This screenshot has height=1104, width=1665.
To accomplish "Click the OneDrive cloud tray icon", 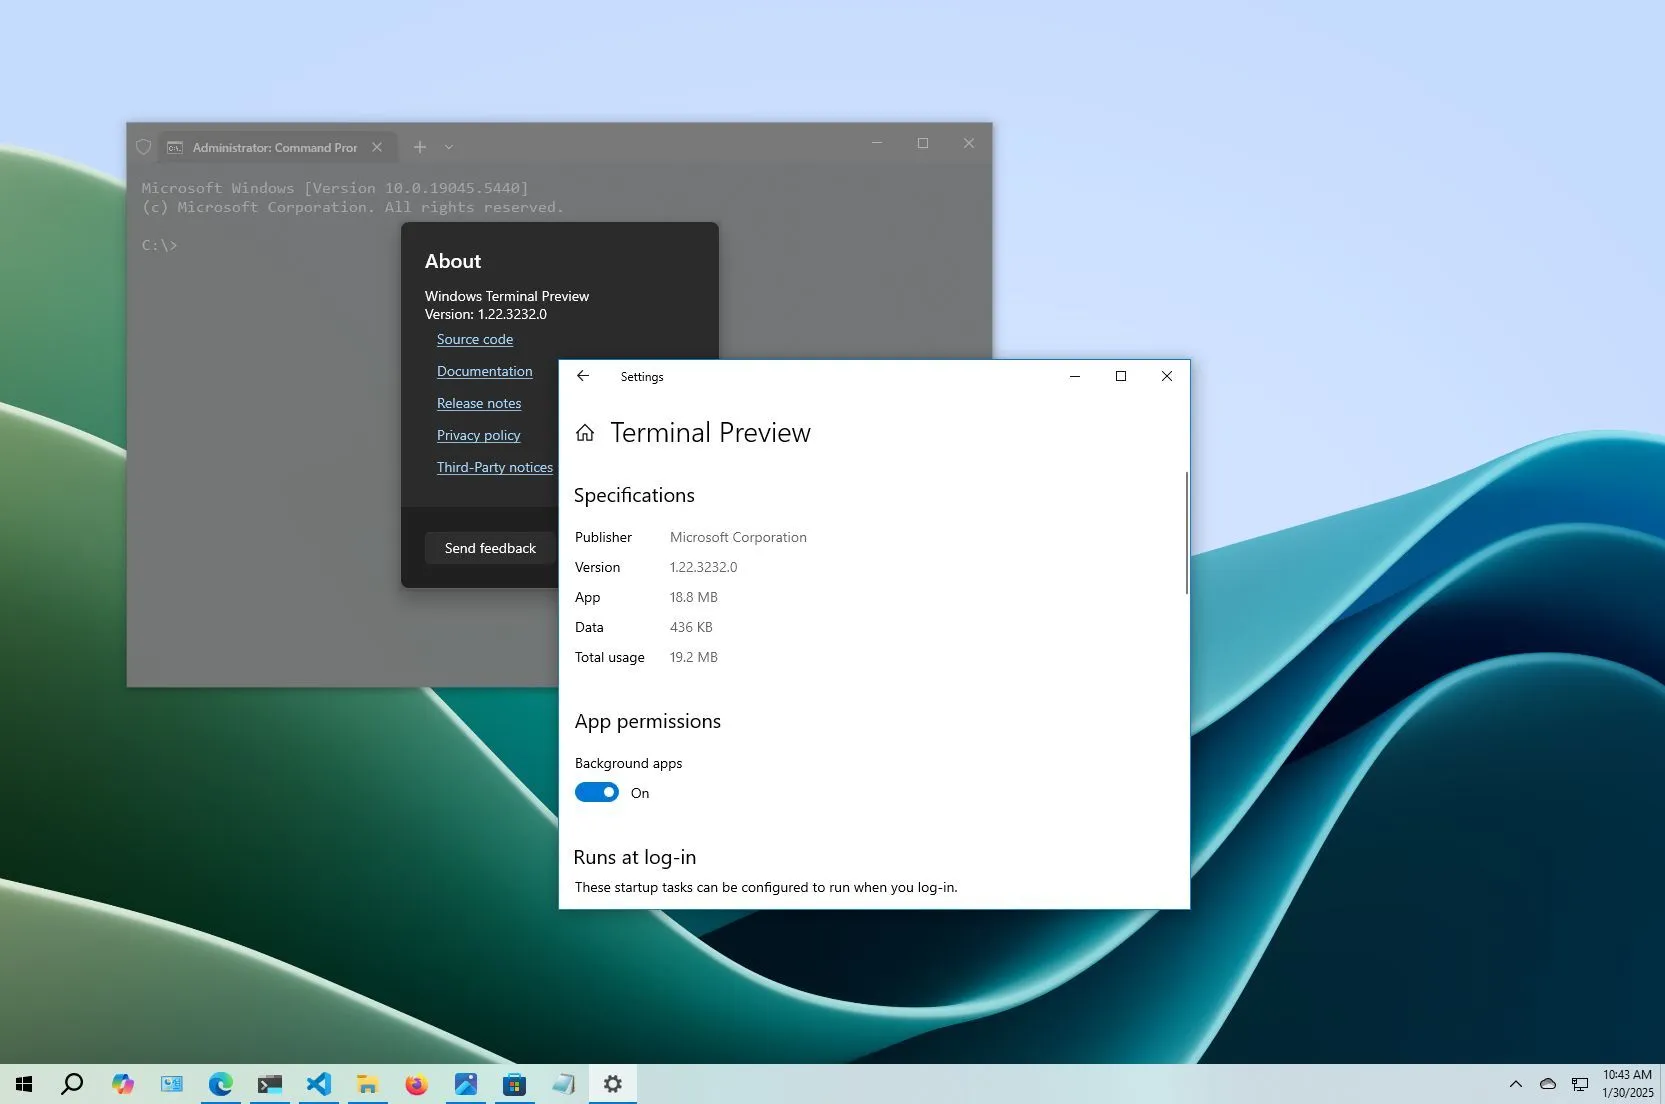I will point(1548,1084).
